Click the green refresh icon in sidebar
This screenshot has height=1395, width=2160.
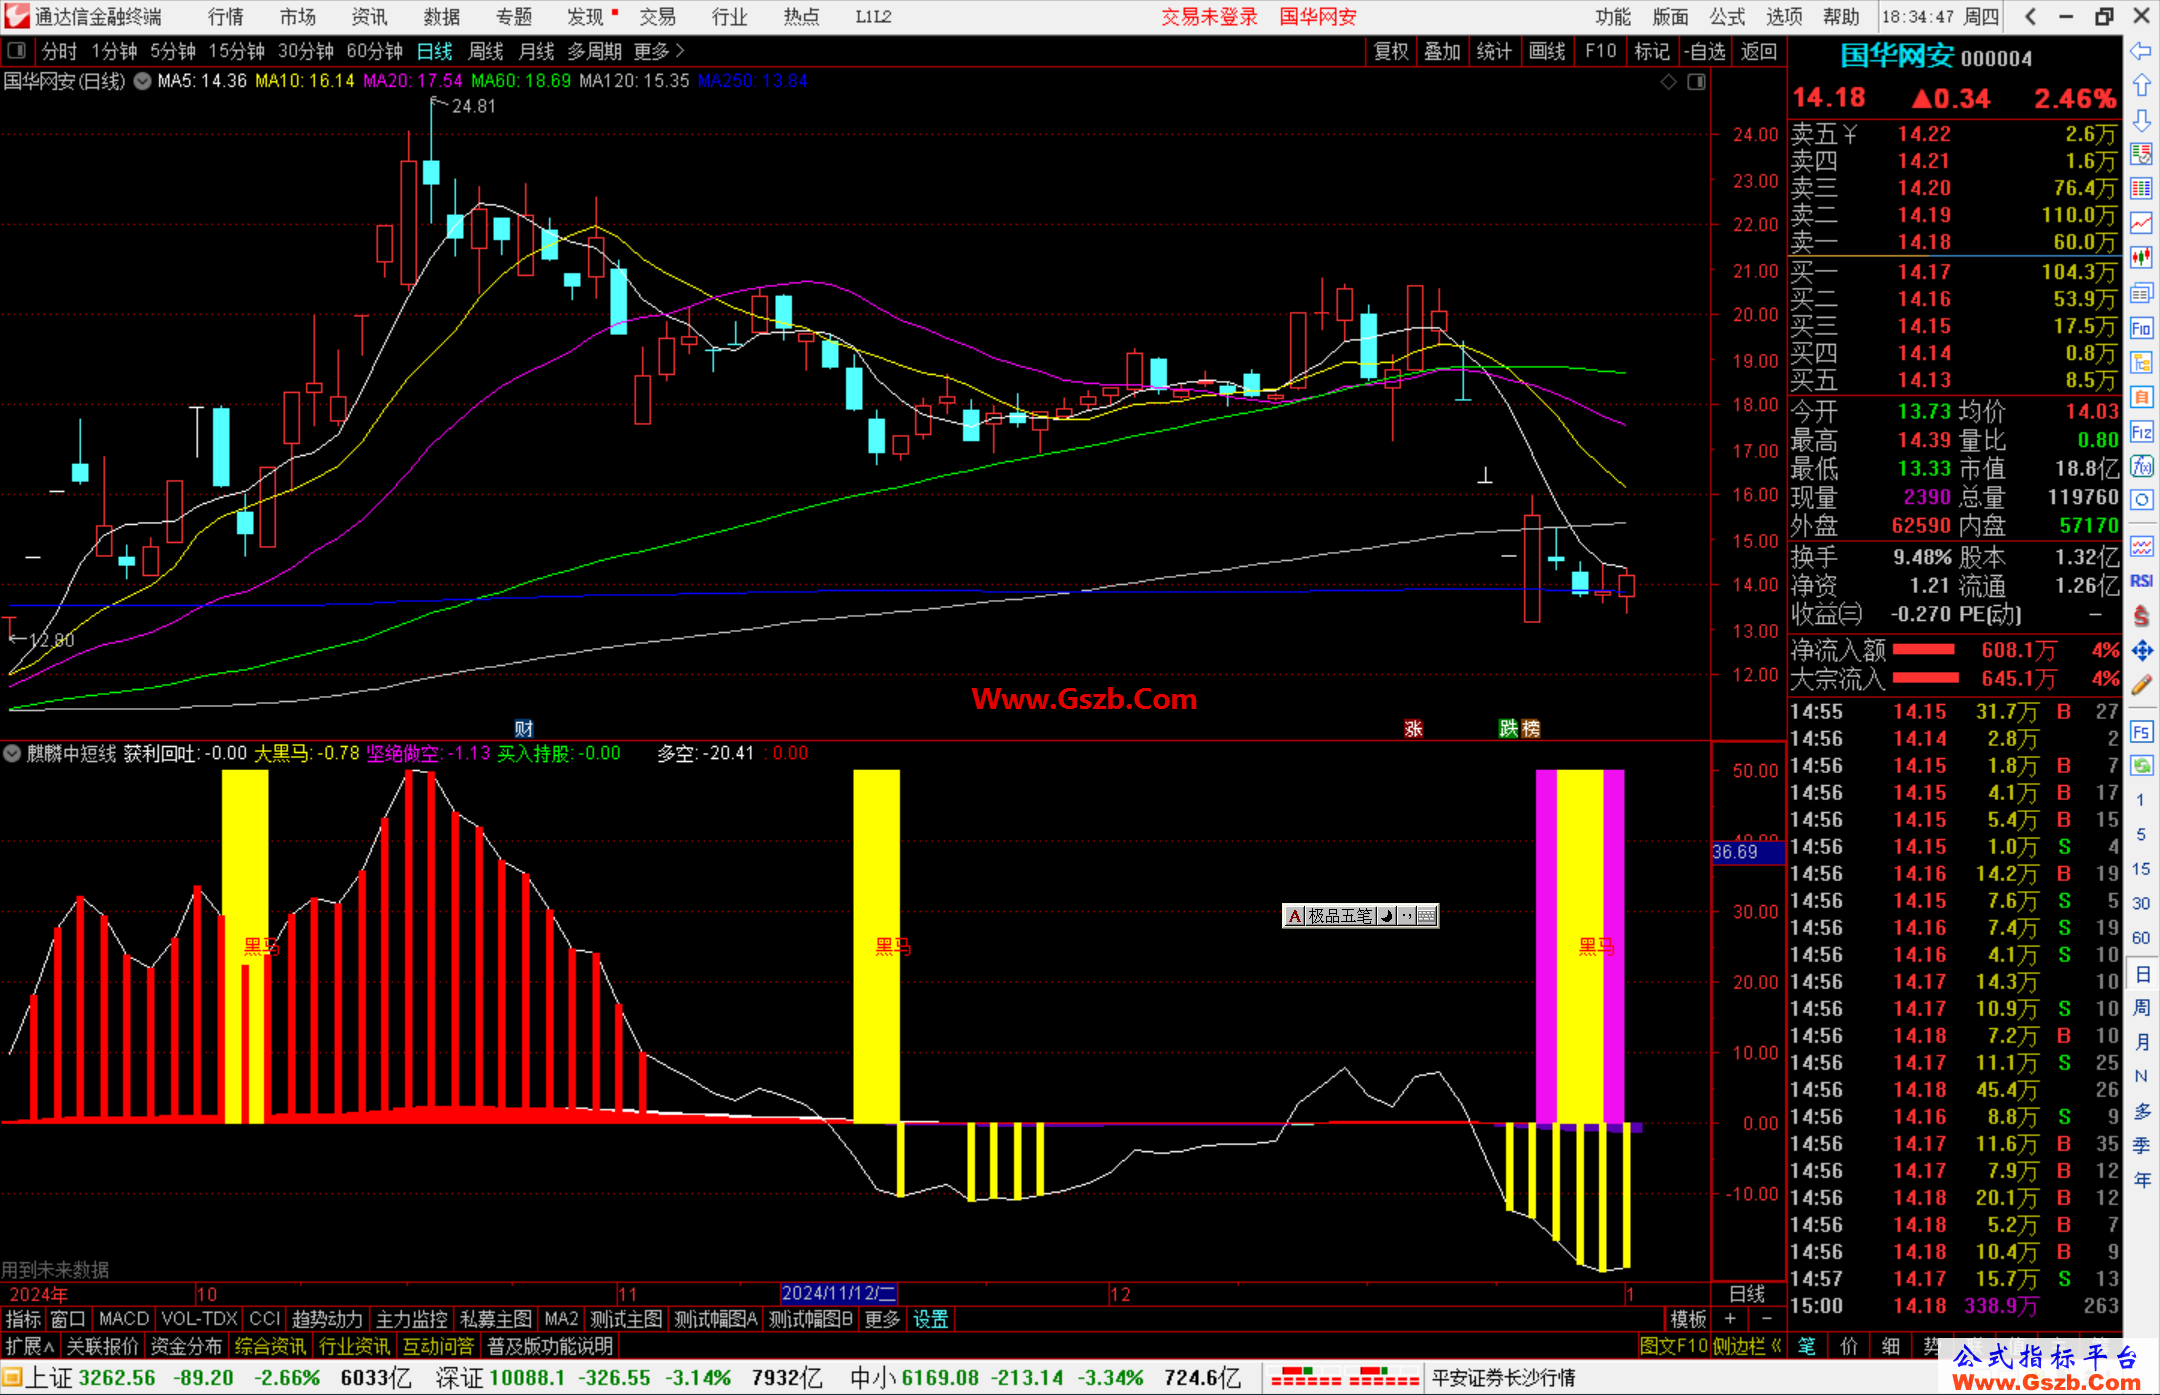pos(2141,766)
